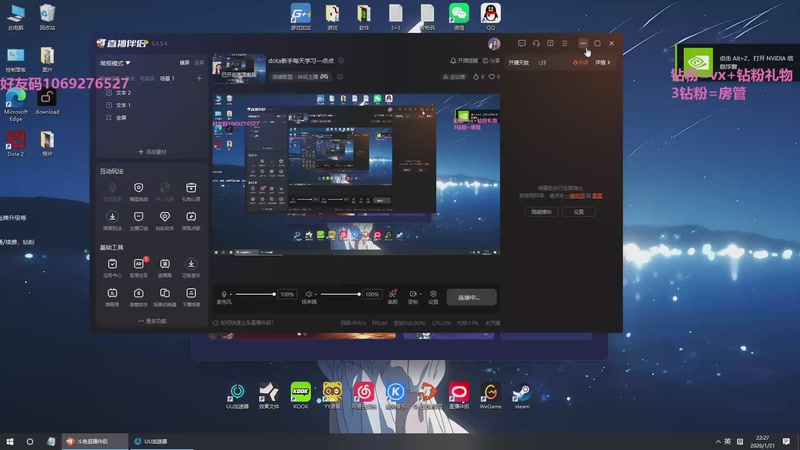Toggle the microphone mute icon
This screenshot has height=450, width=800.
coord(223,294)
